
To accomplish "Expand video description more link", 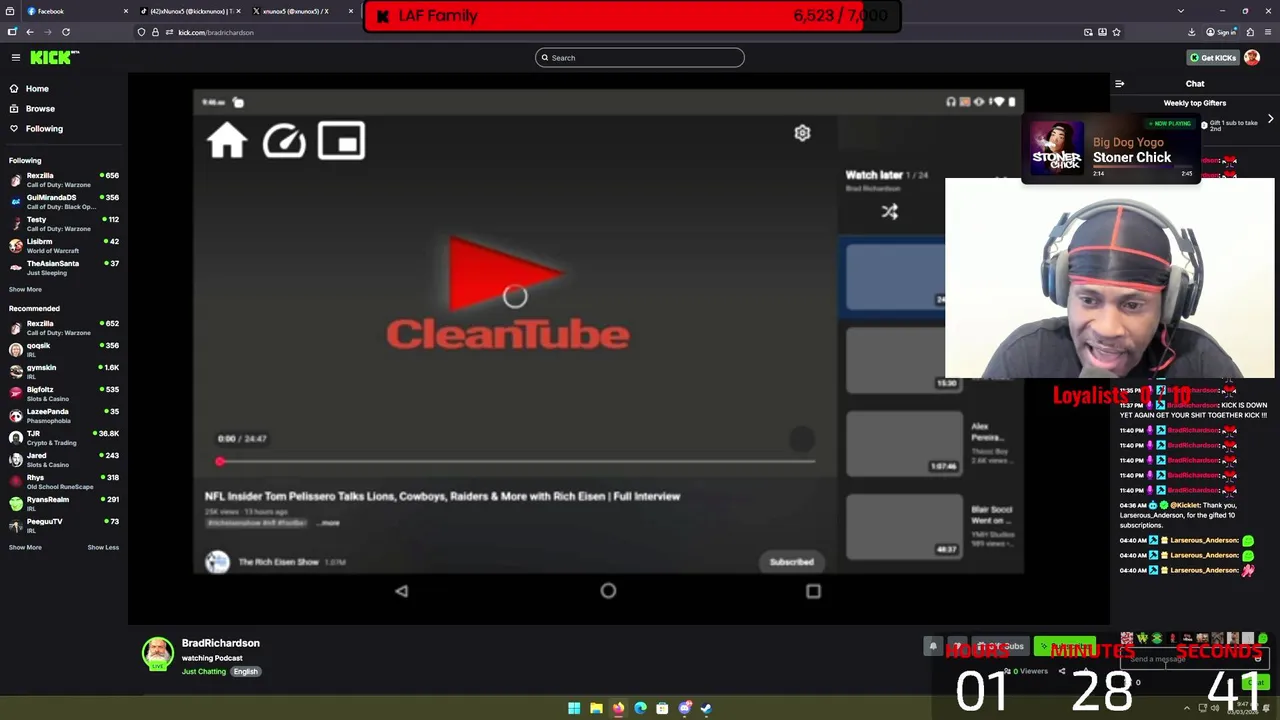I will click(x=329, y=523).
